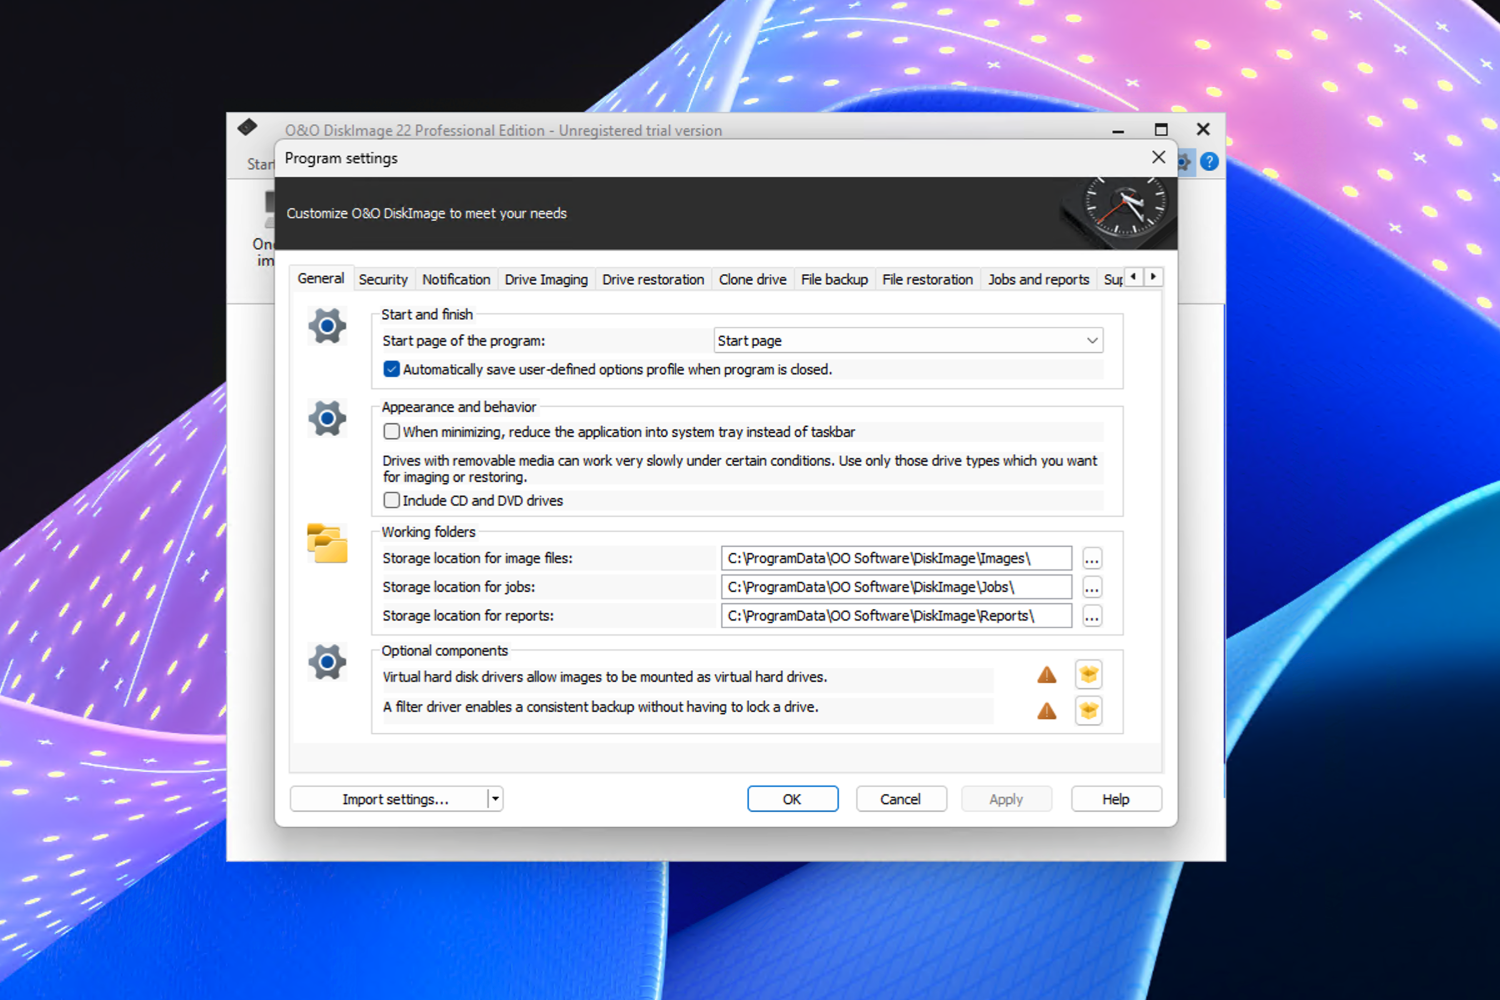The image size is (1500, 1000).
Task: Open the Drive restoration tab
Action: click(653, 280)
